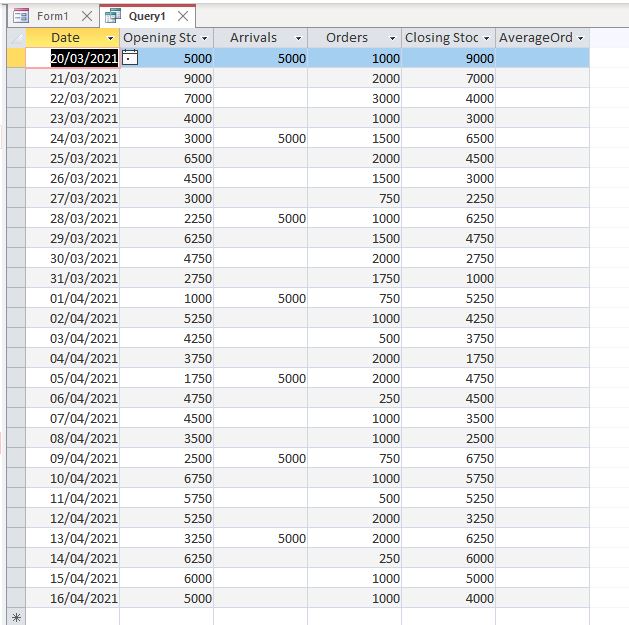Click Closing Stock 2250 on 27/03/2021
The height and width of the screenshot is (625, 629).
click(x=448, y=198)
